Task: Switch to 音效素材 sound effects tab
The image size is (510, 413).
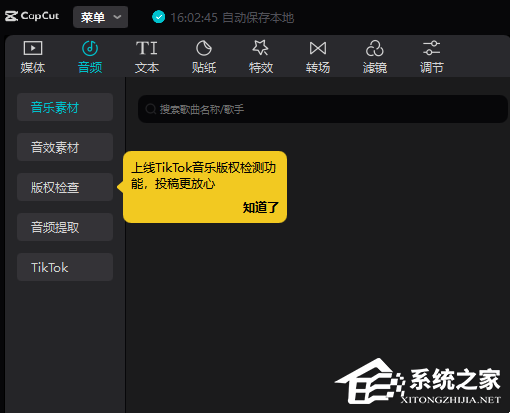Action: [65, 147]
